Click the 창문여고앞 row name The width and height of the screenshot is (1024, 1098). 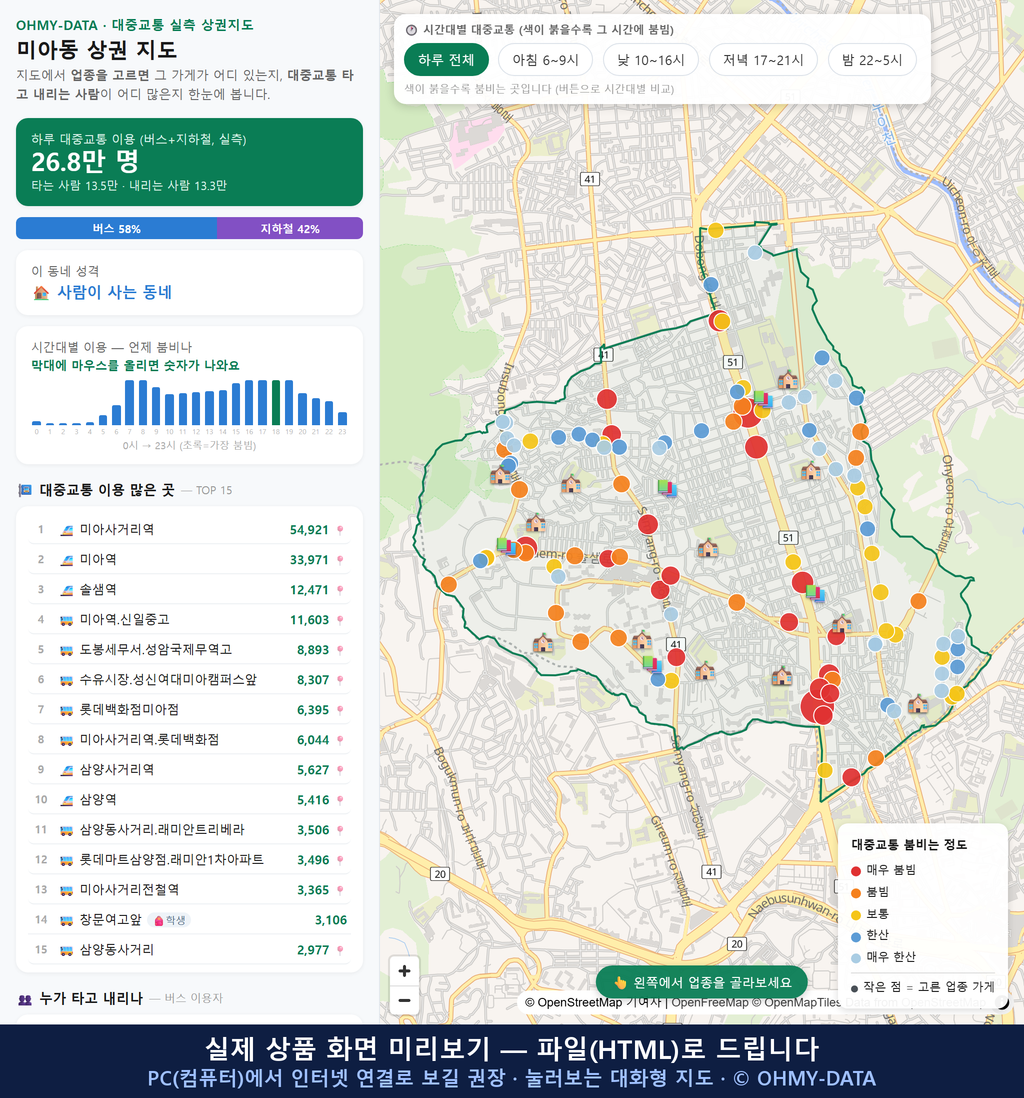point(111,920)
